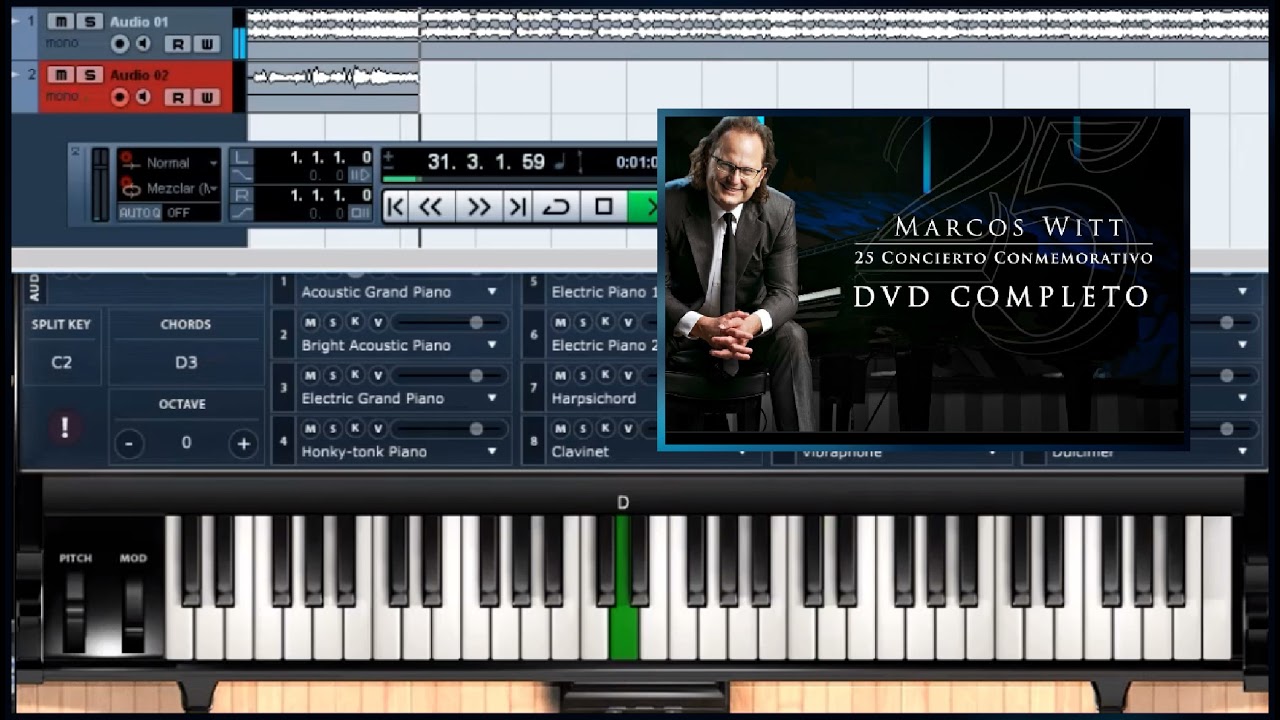Solo slot 8 Clavinet
This screenshot has width=1280, height=720.
click(x=583, y=428)
